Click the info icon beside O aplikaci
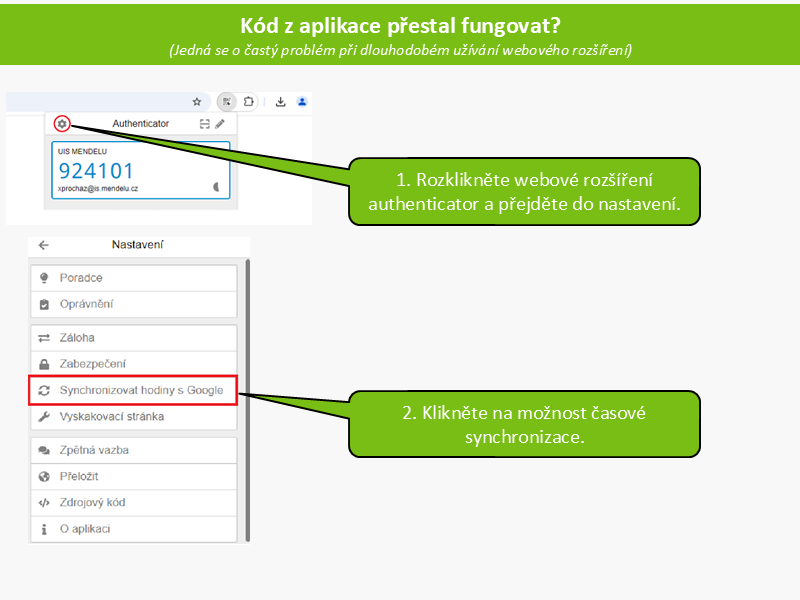 pyautogui.click(x=44, y=530)
